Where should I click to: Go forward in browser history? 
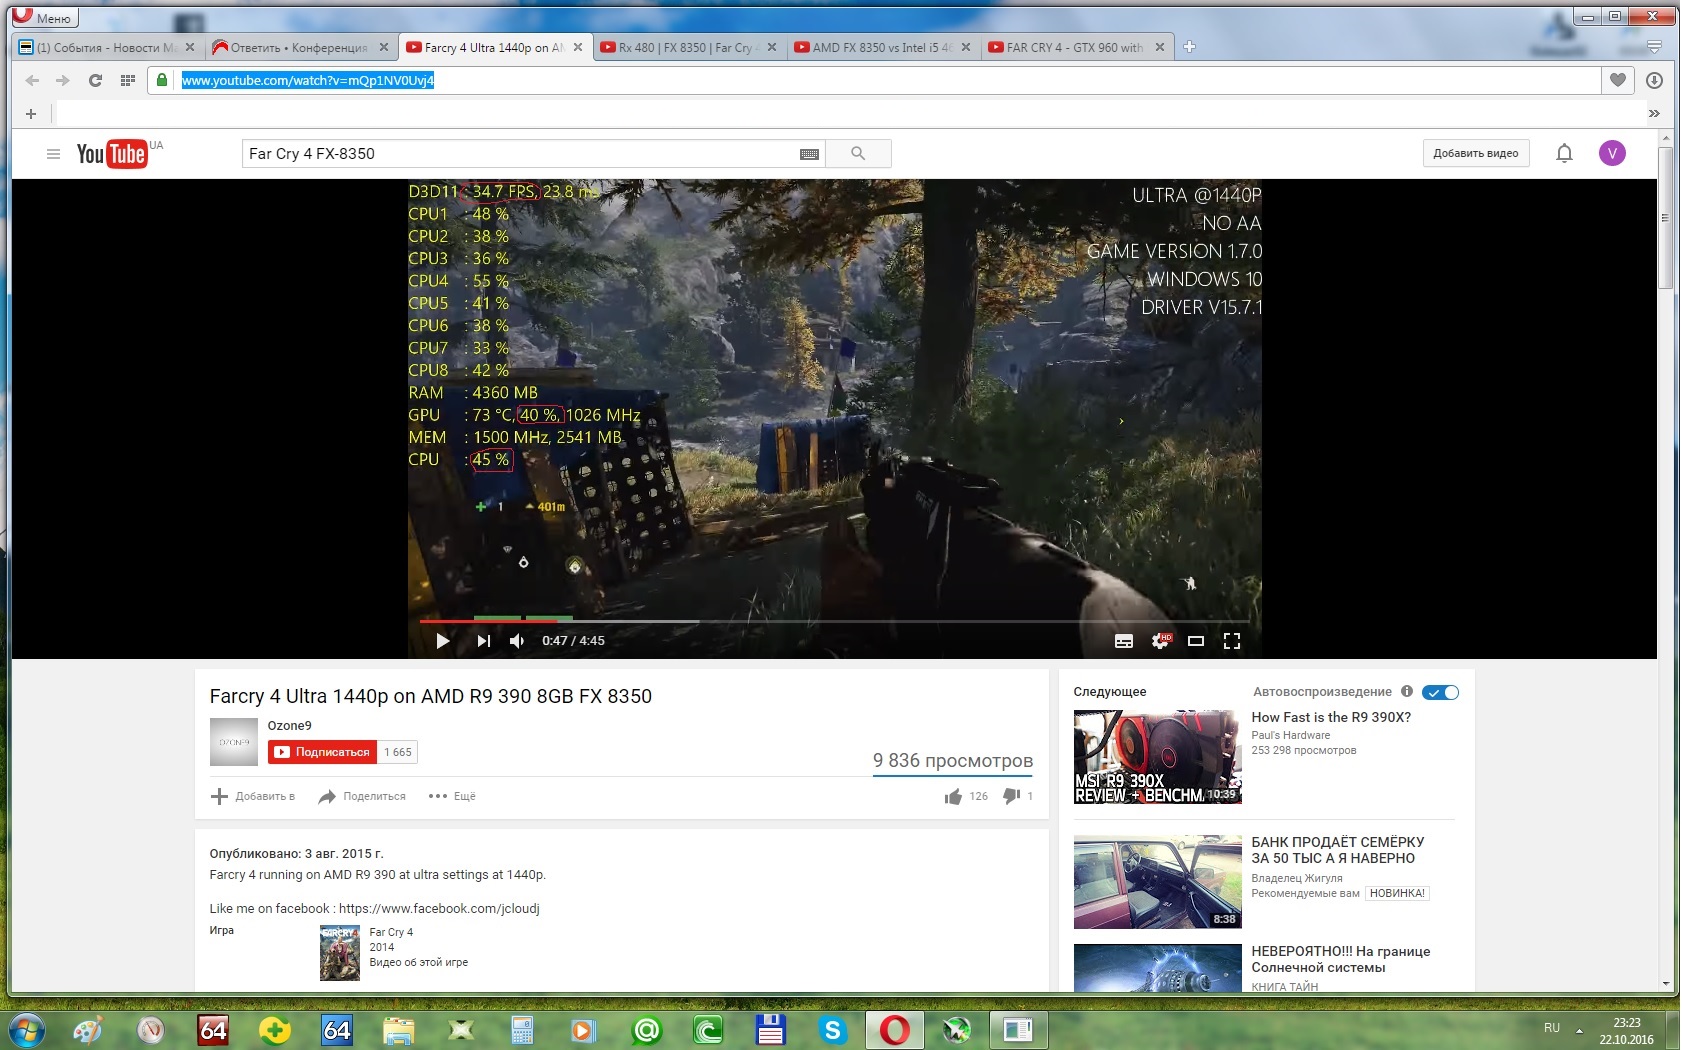pos(63,80)
